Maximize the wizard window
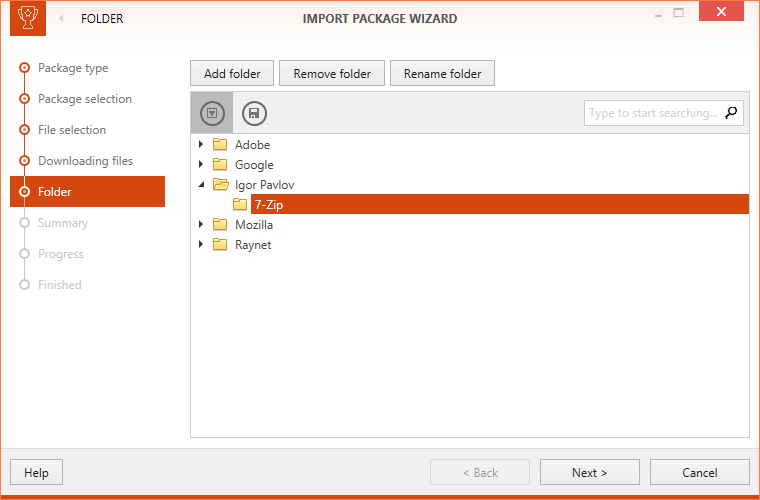Viewport: 760px width, 500px height. click(679, 13)
